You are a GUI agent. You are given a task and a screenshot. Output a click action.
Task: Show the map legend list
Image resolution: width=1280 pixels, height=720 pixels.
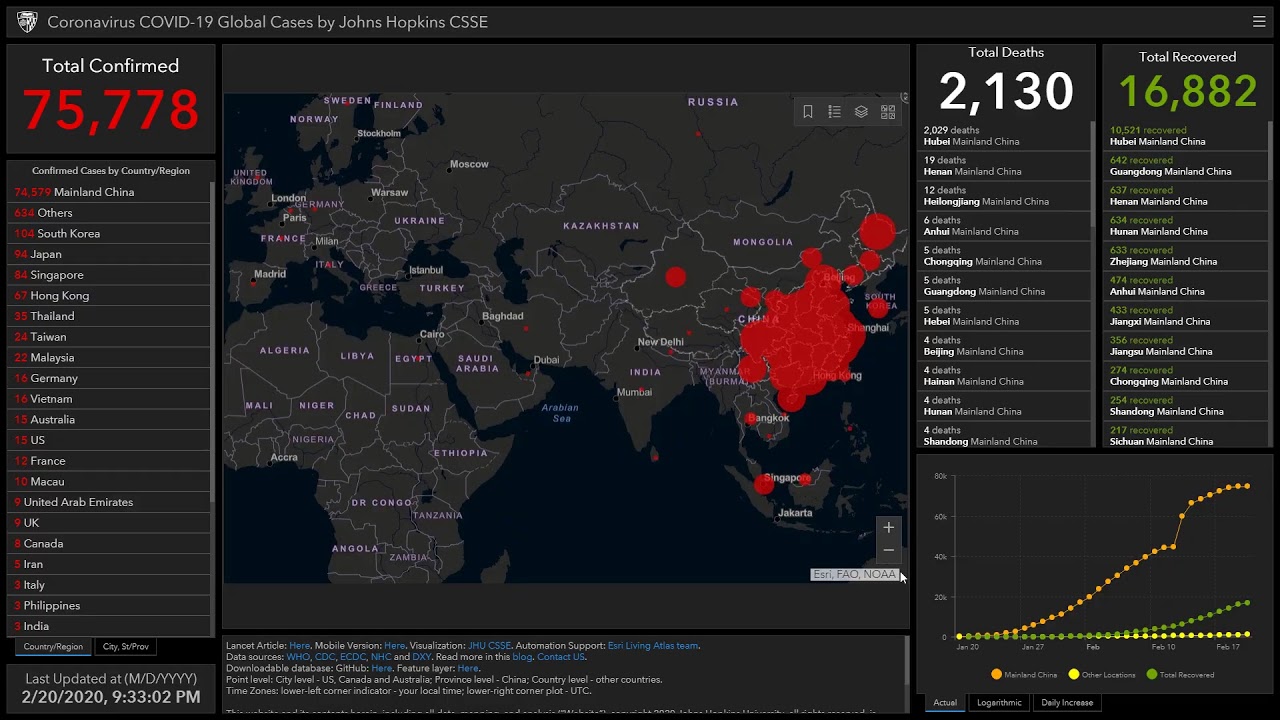834,112
